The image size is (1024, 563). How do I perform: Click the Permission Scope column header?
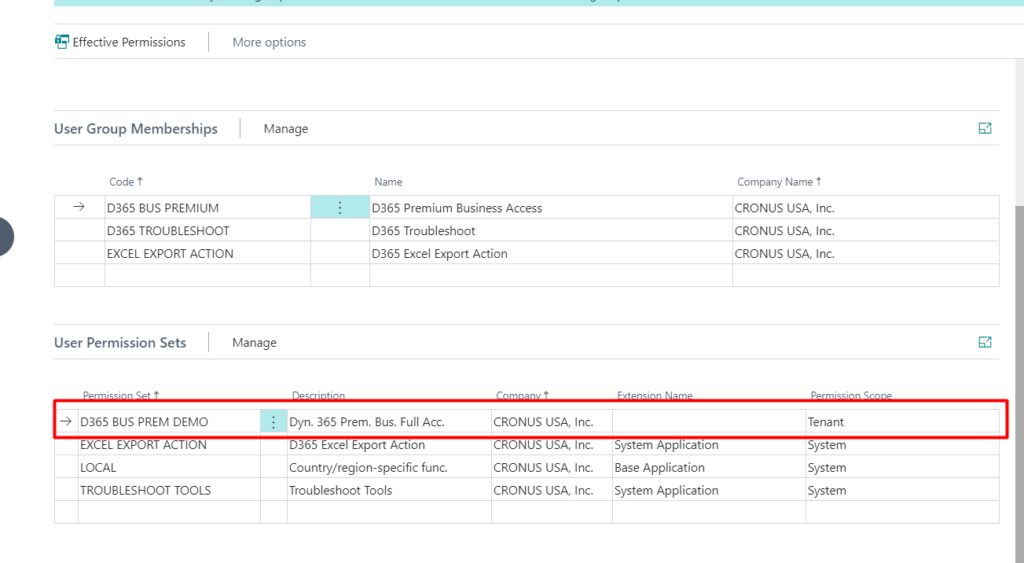[x=851, y=395]
